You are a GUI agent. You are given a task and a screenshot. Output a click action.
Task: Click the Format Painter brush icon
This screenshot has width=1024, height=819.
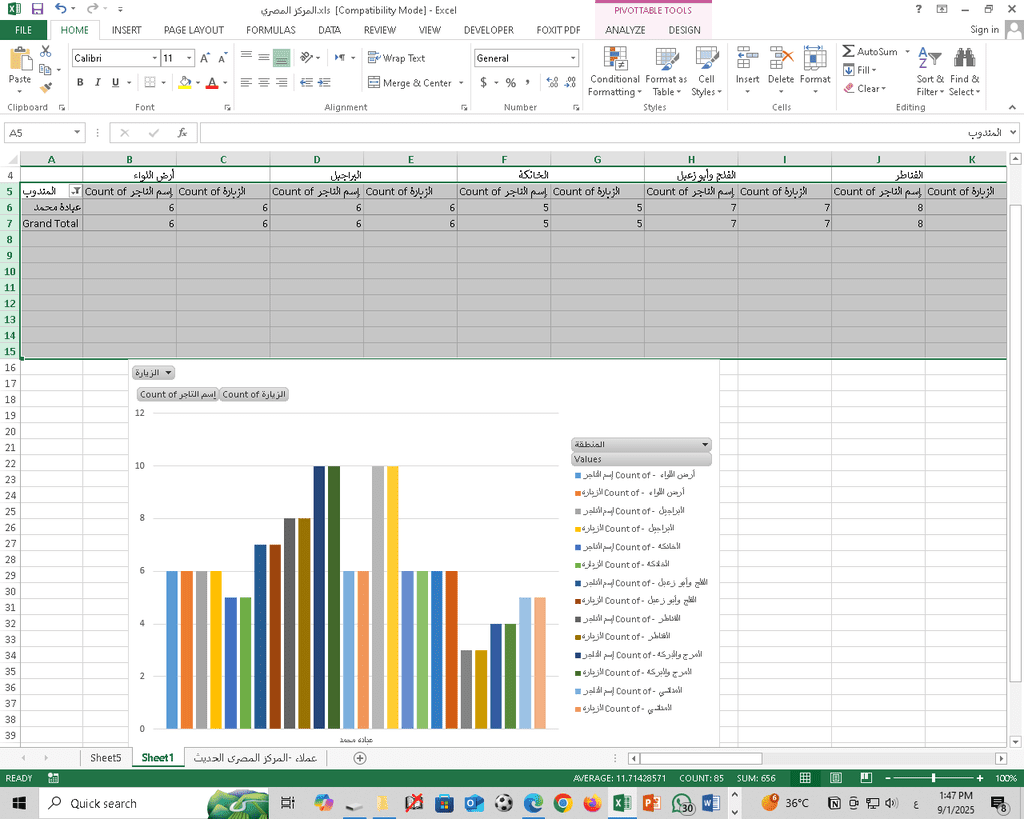coord(46,88)
